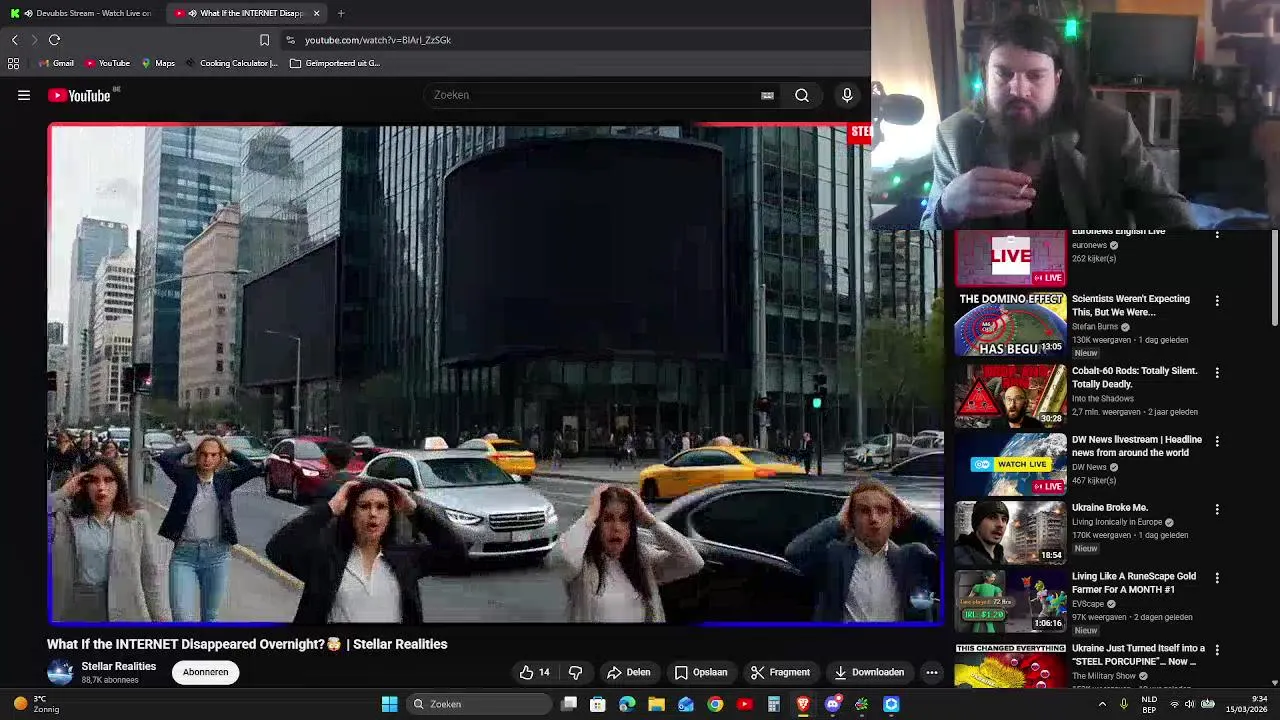
Task: Open the DW News livestream thumbnail
Action: coord(1010,464)
